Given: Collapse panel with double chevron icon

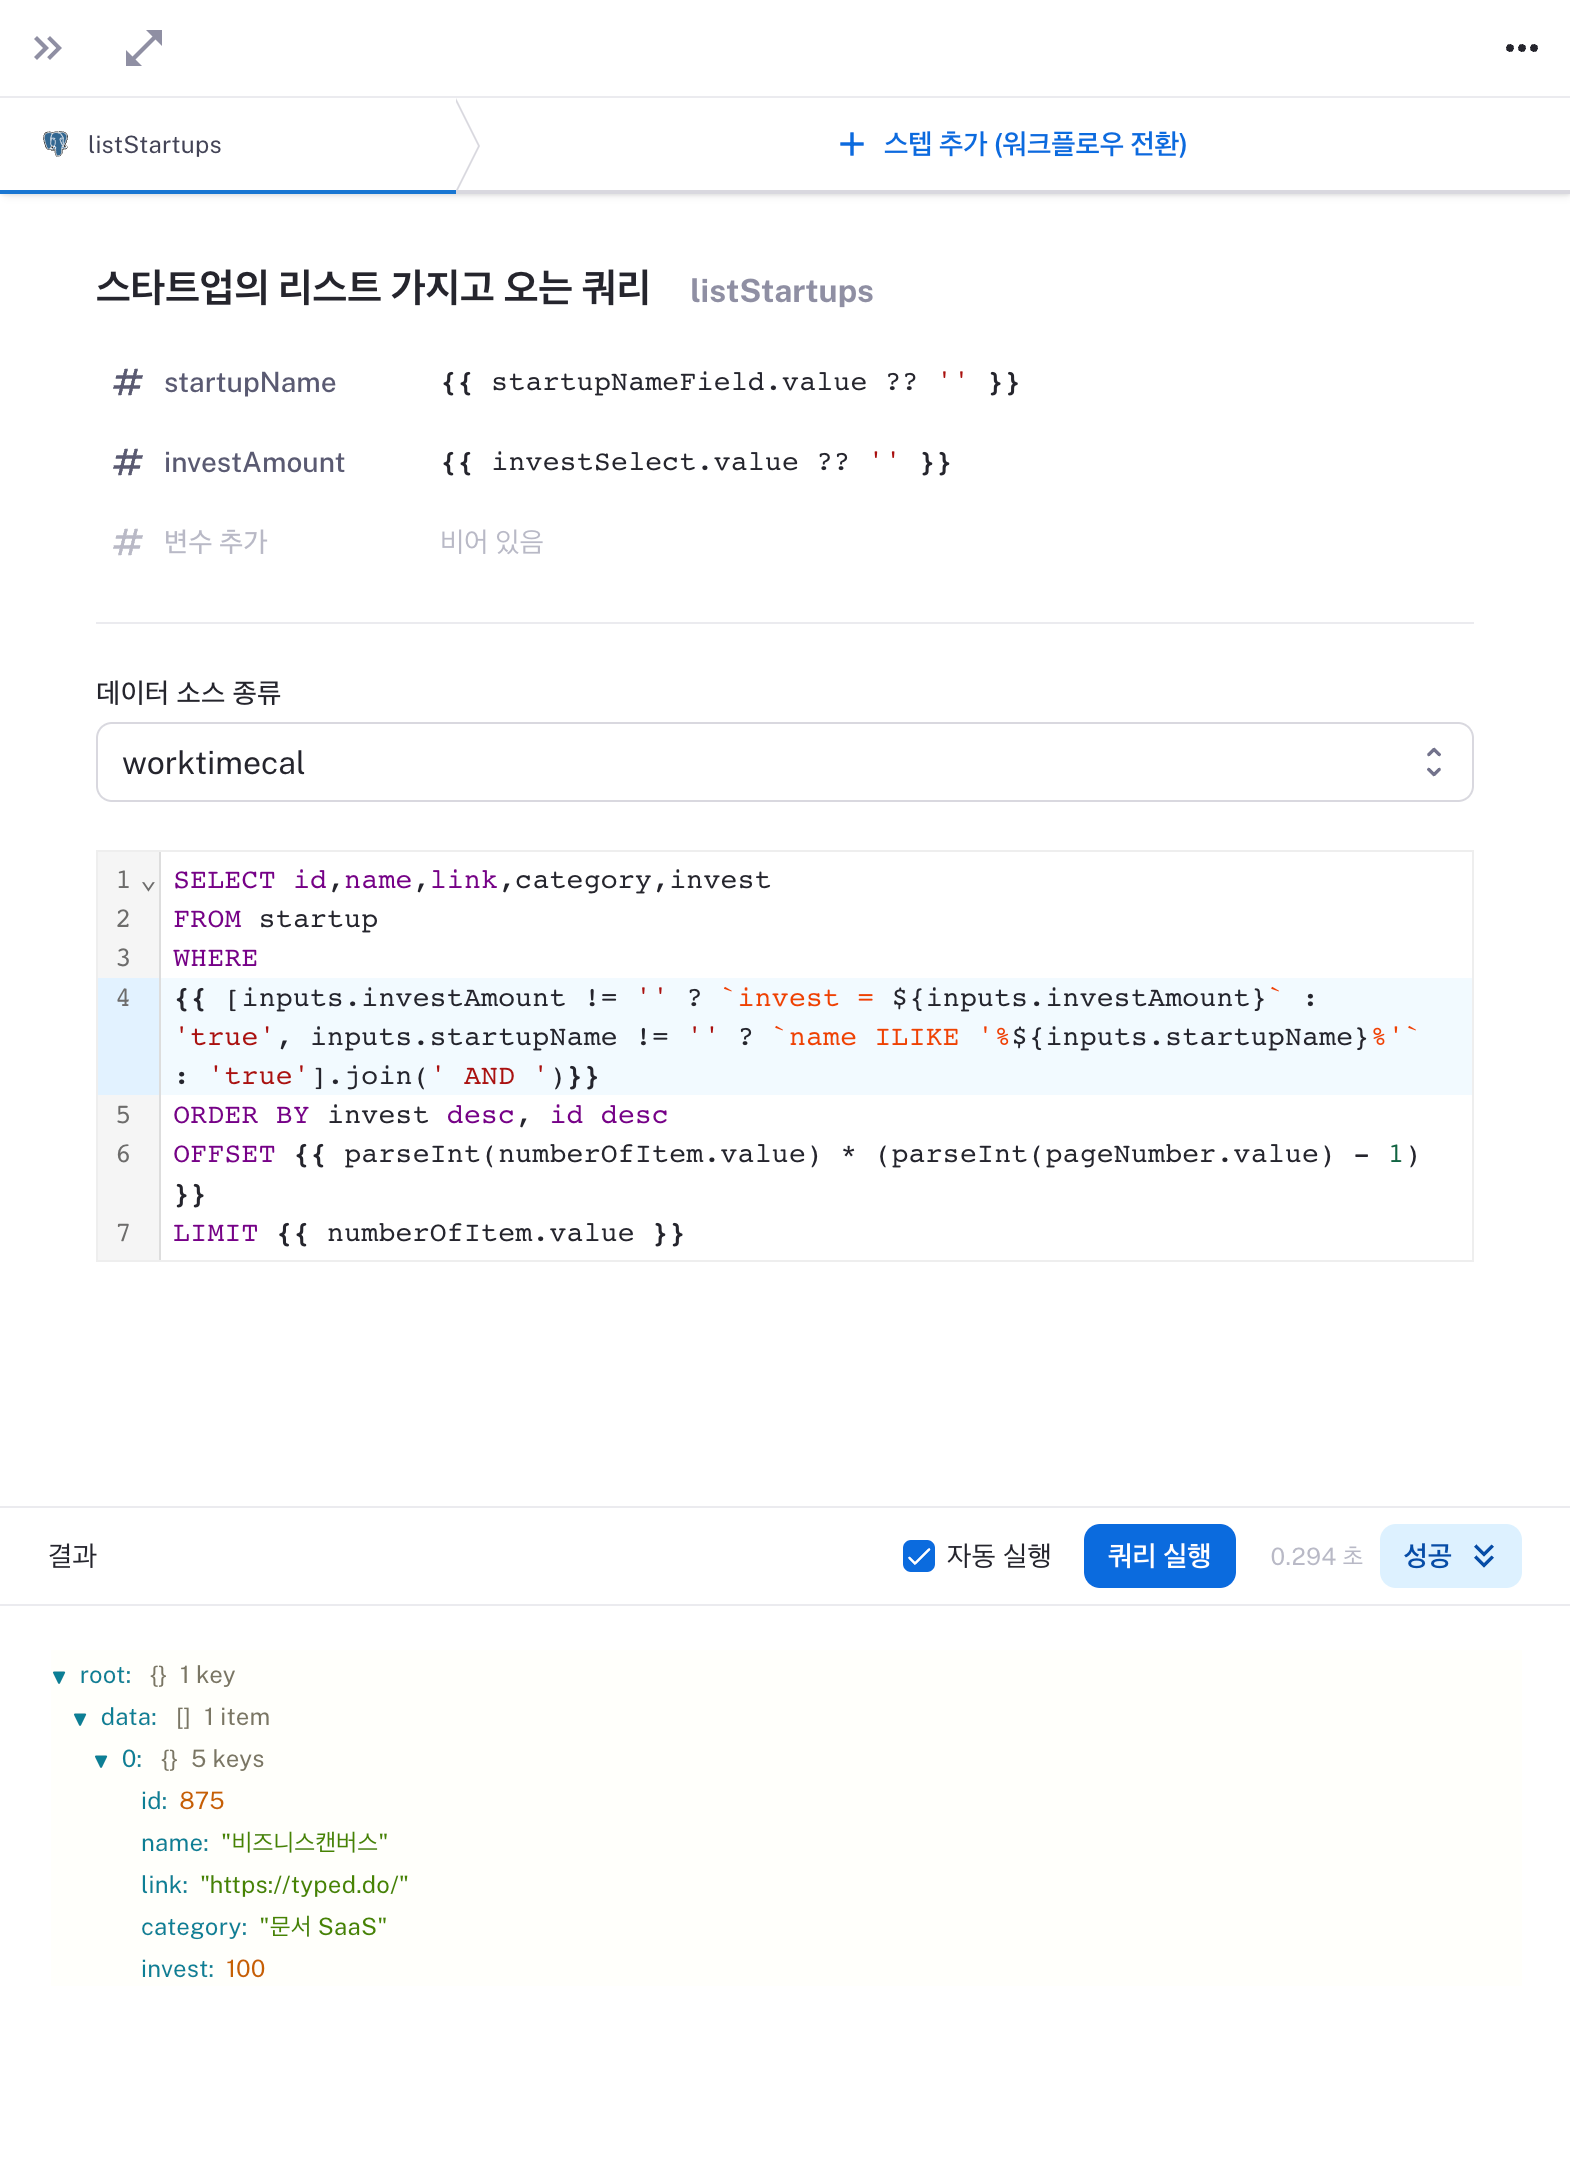Looking at the screenshot, I should [47, 48].
